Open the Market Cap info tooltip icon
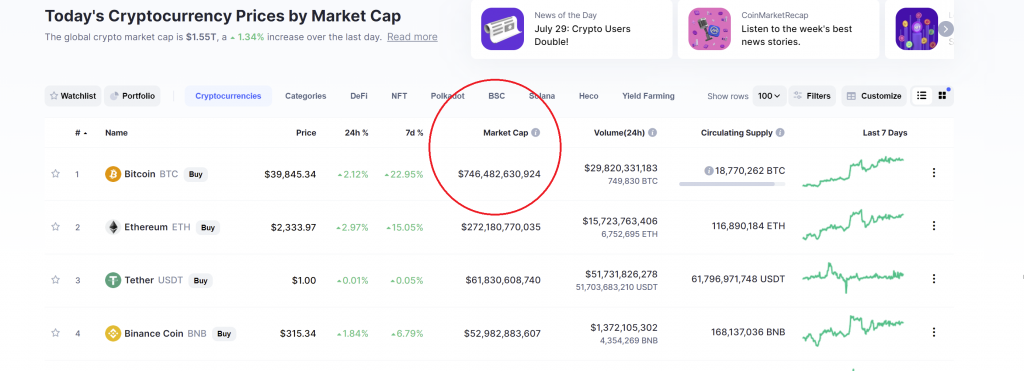The height and width of the screenshot is (371, 1024). (x=536, y=133)
